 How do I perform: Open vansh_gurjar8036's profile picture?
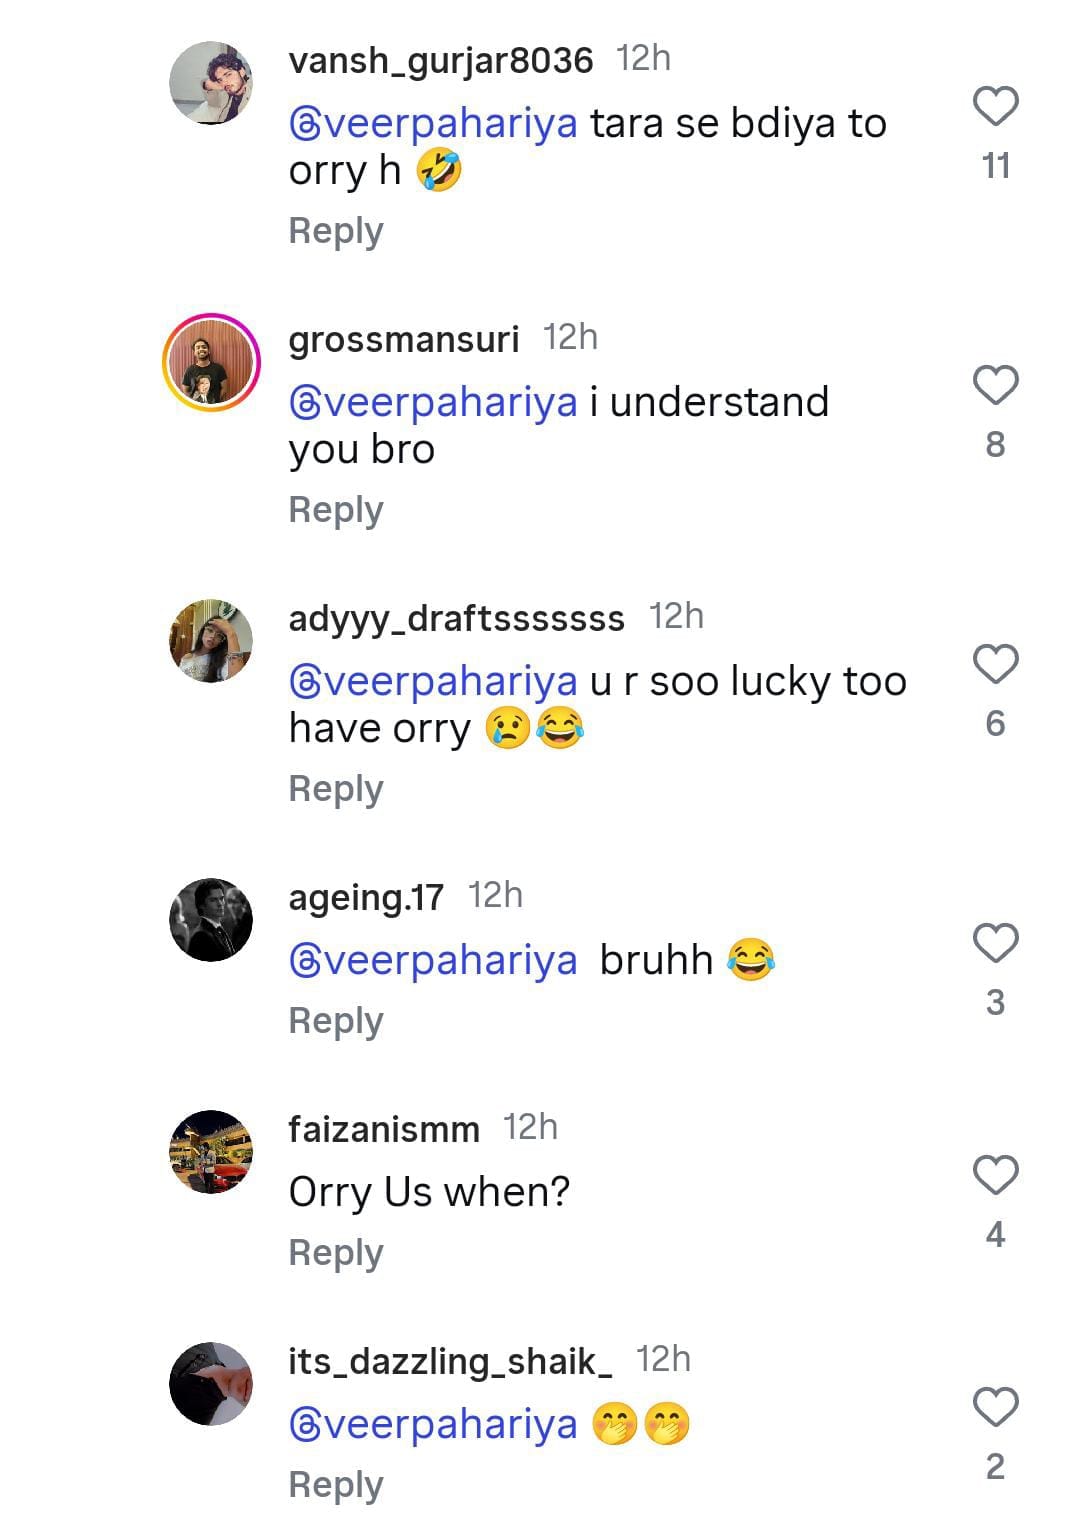(211, 83)
